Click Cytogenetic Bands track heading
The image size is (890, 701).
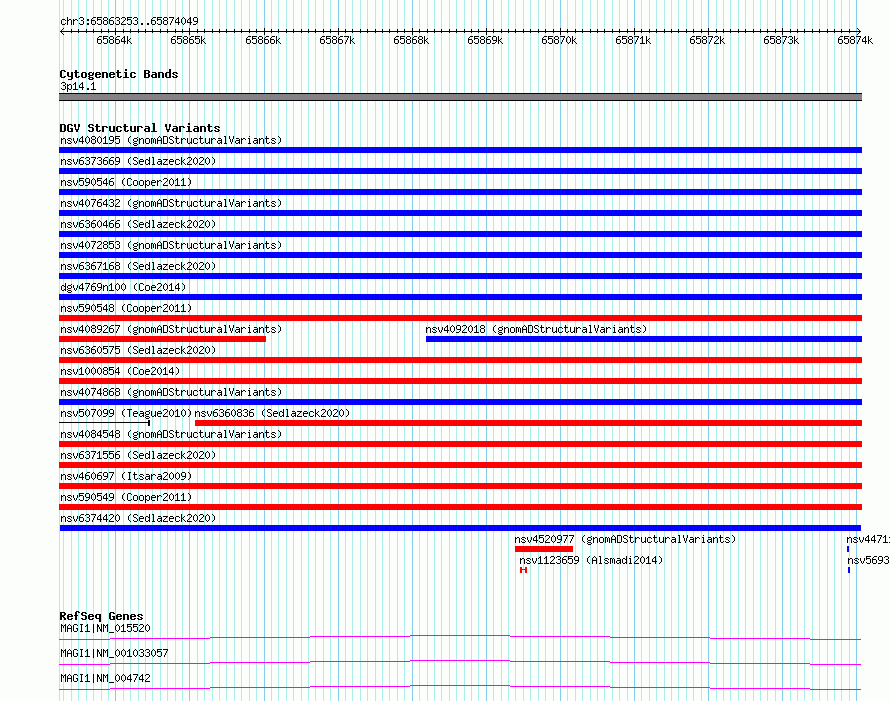119,74
